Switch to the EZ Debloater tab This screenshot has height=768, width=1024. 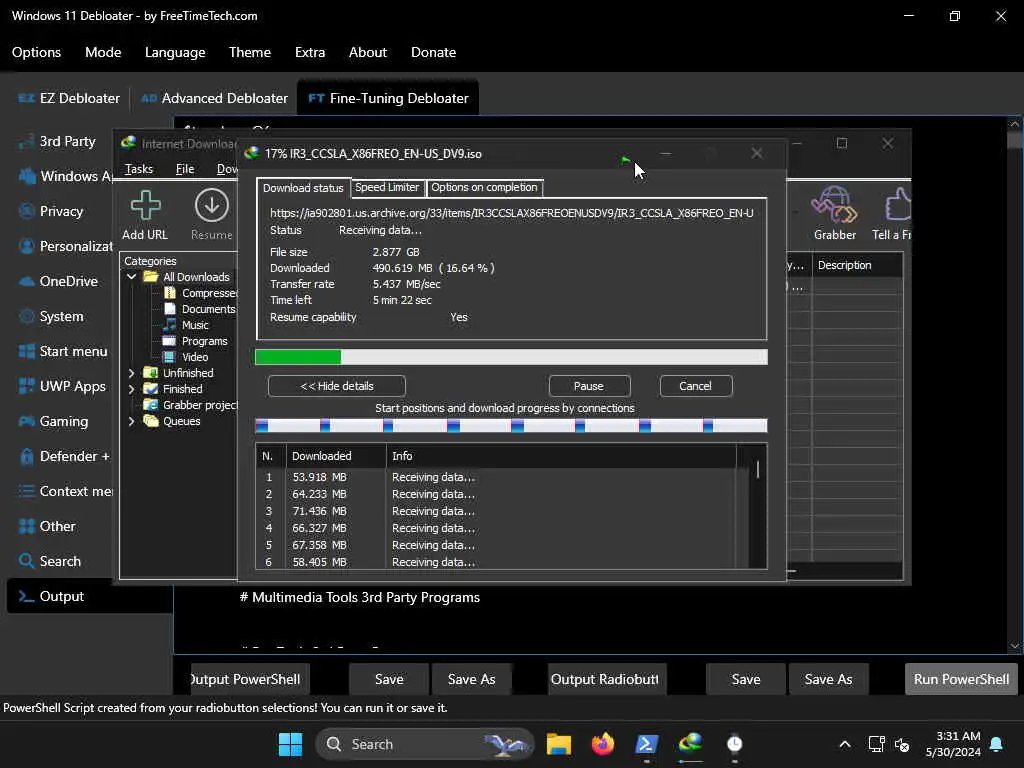[69, 98]
